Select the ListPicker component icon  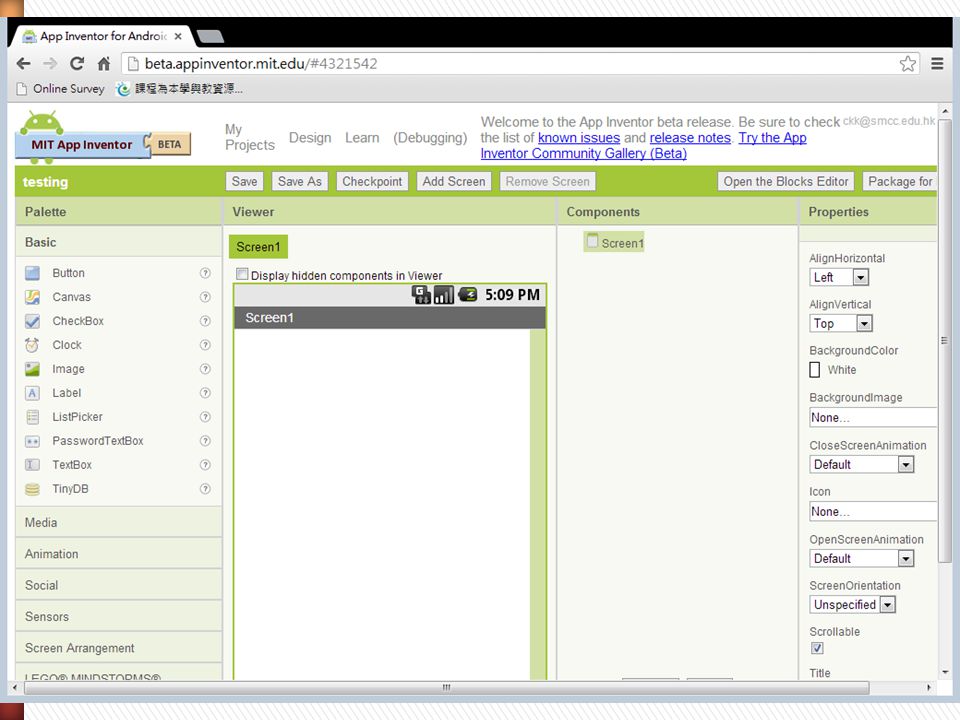point(32,417)
